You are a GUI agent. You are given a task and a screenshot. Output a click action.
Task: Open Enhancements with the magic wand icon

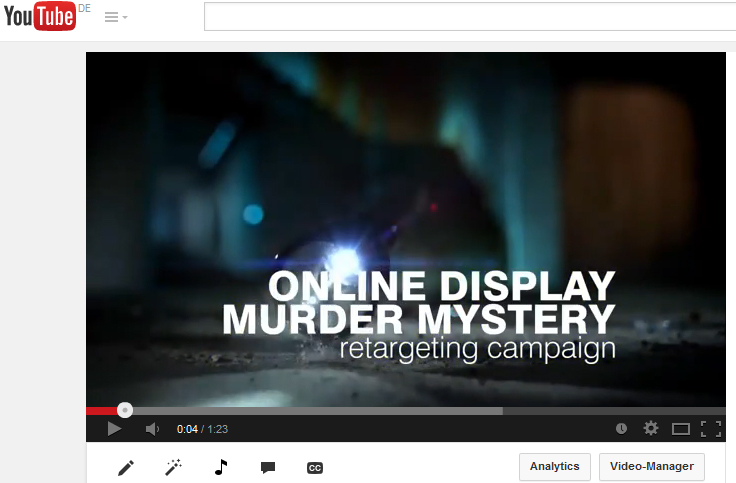pyautogui.click(x=173, y=467)
